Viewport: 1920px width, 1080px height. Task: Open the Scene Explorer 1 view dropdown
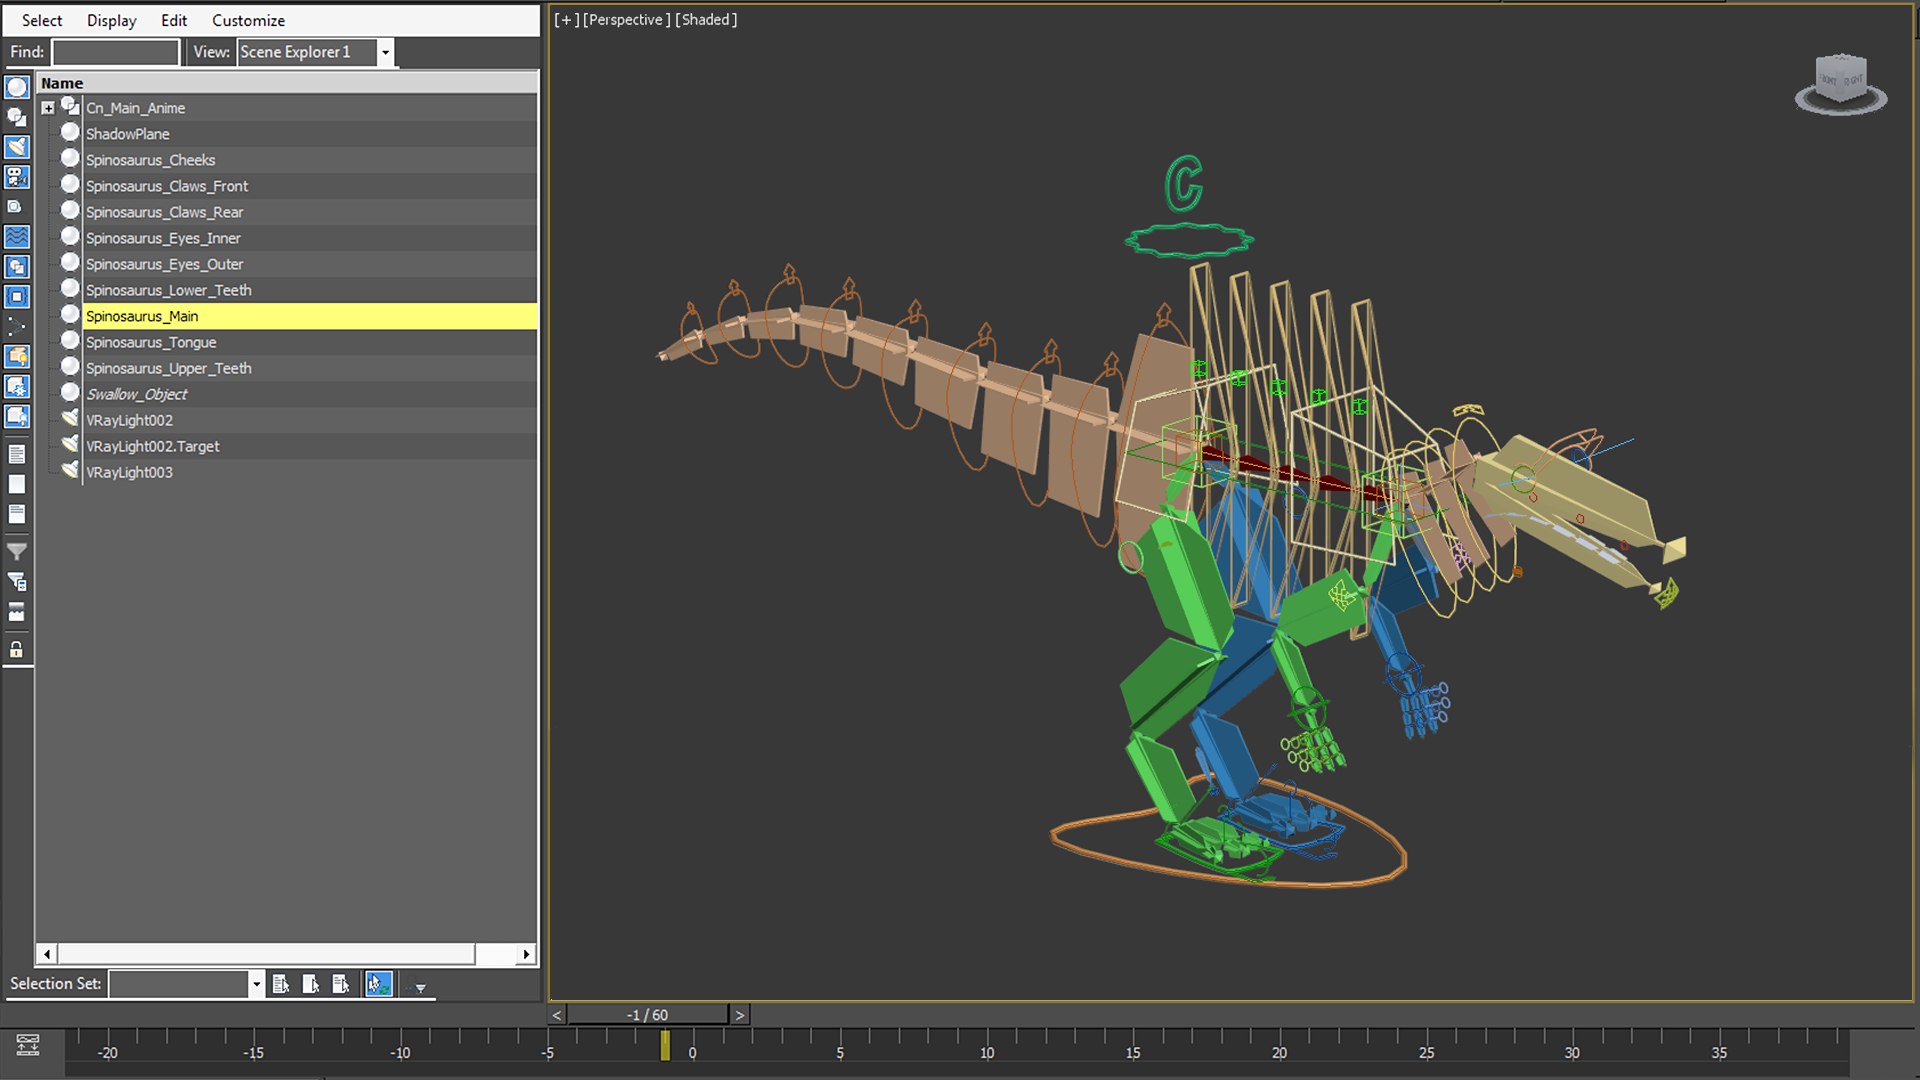tap(385, 52)
